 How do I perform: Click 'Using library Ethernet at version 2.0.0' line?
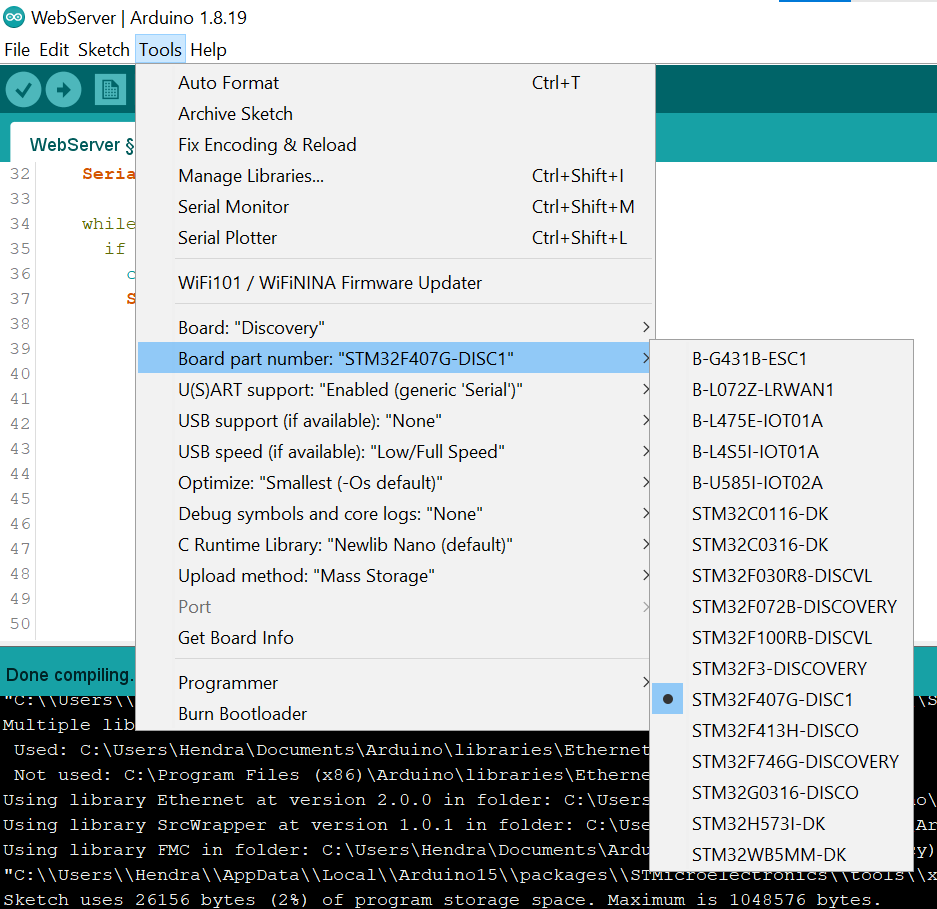(326, 800)
